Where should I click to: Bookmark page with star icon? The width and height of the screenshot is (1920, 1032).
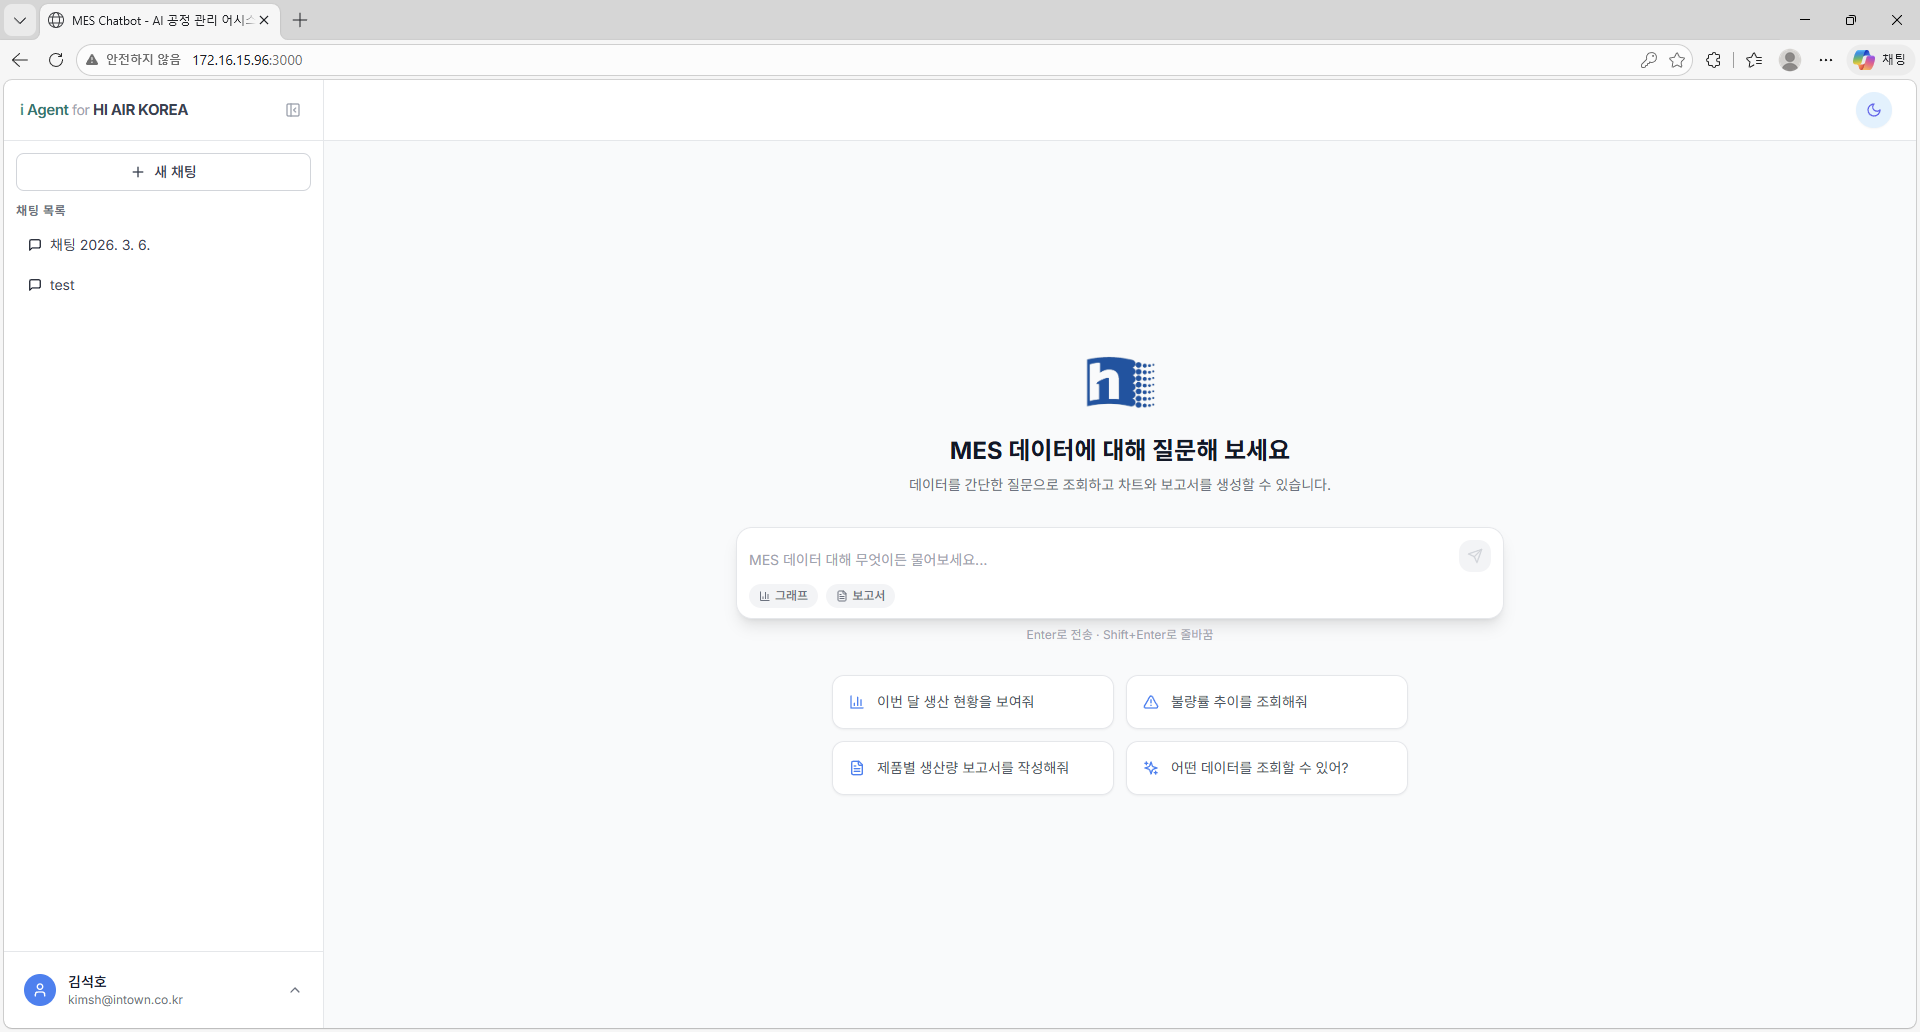1677,60
